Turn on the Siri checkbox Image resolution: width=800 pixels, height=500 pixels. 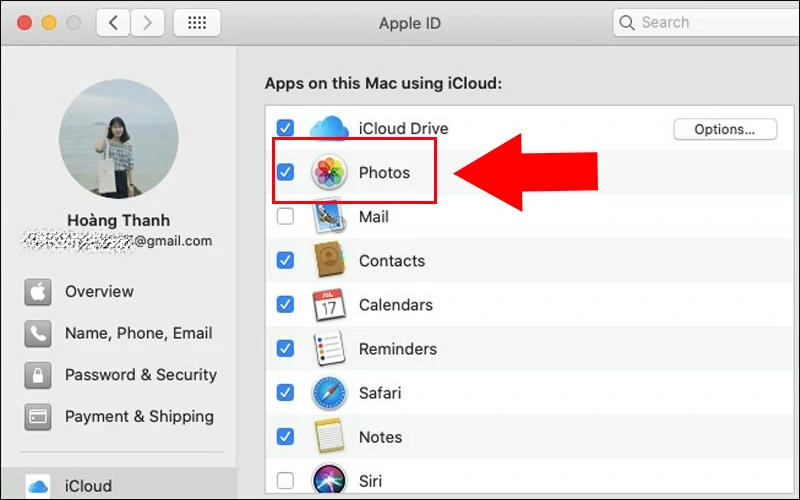[285, 481]
